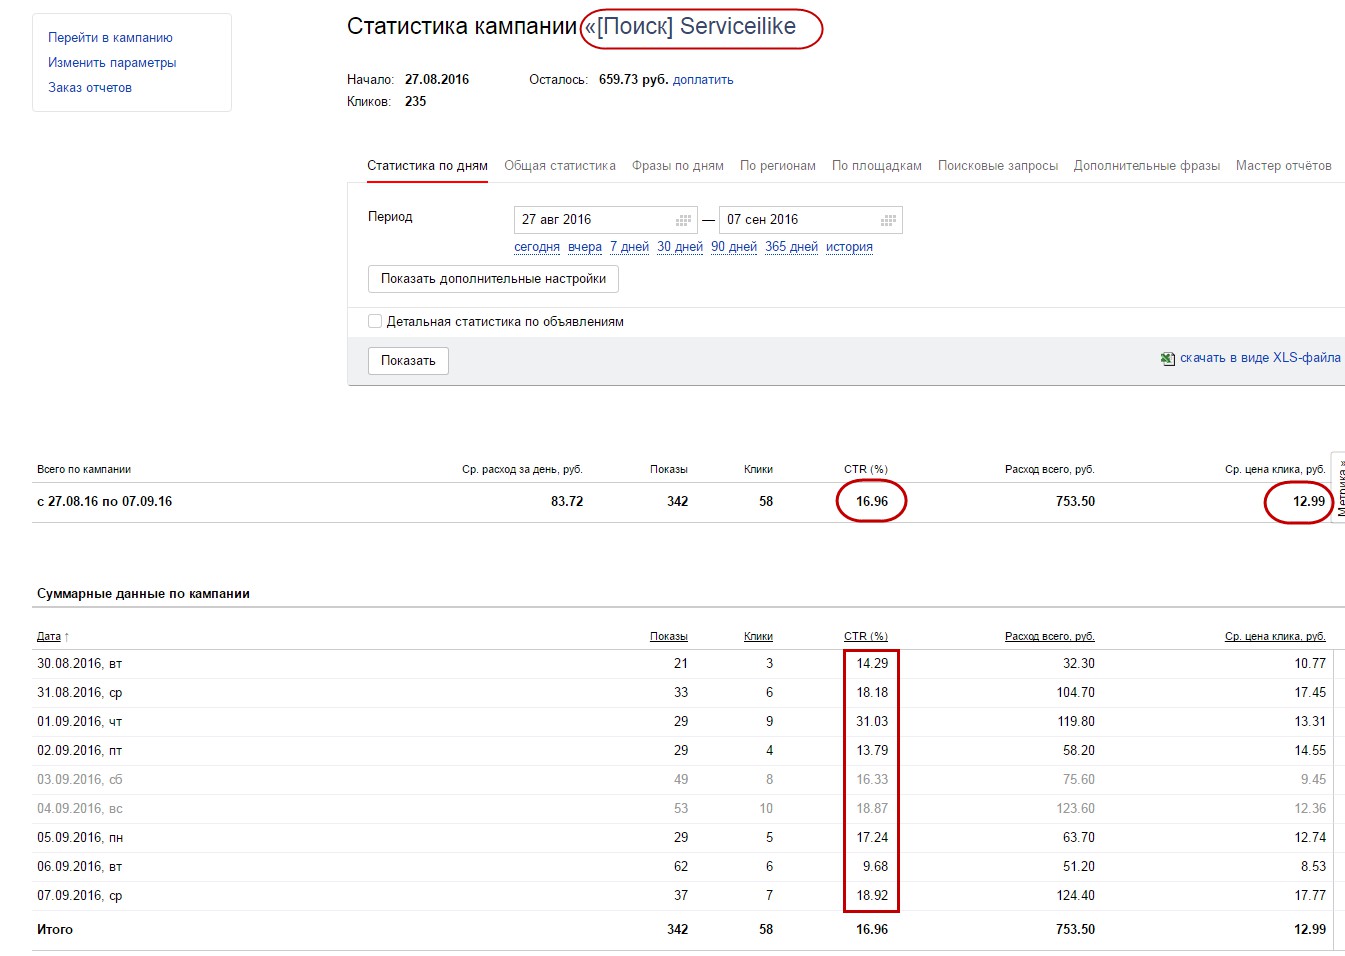Click spend value 124.40

click(x=1076, y=896)
